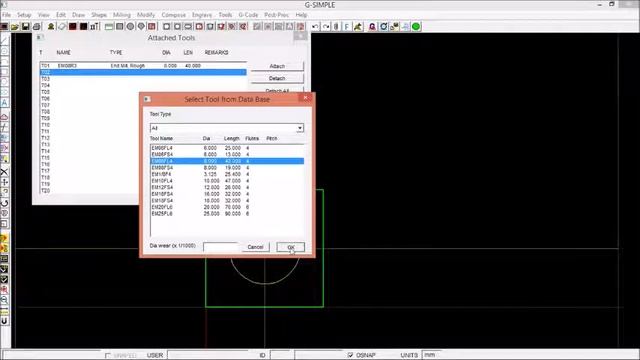Click the Flutes column header

point(252,138)
